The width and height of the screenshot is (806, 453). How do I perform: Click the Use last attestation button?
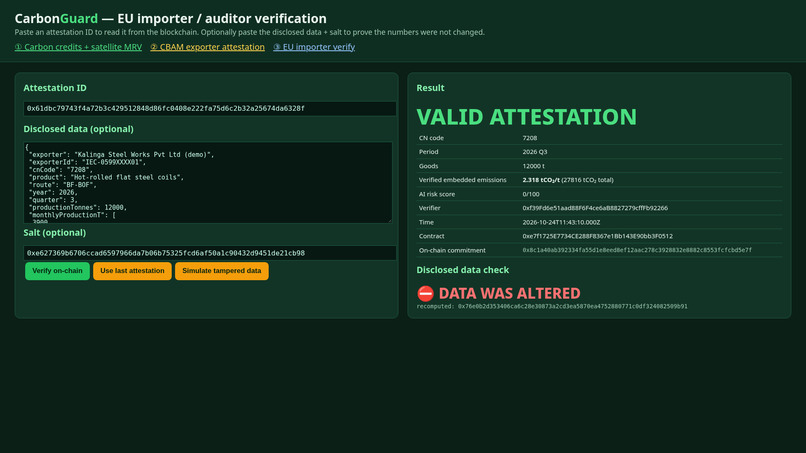[x=132, y=271]
